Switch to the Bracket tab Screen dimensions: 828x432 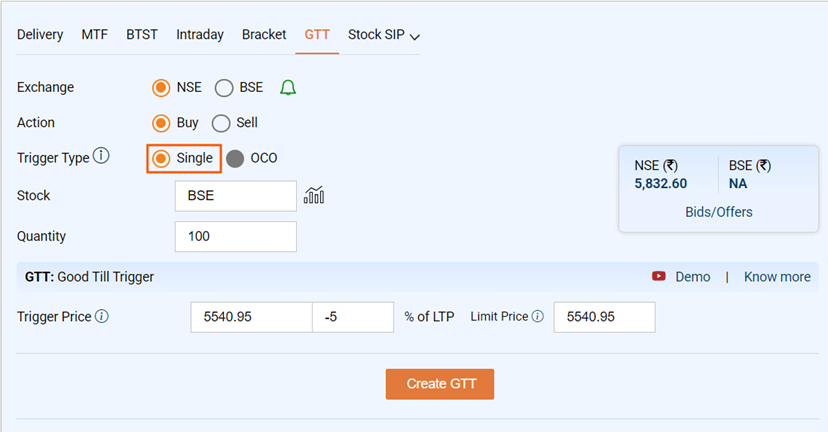point(264,35)
